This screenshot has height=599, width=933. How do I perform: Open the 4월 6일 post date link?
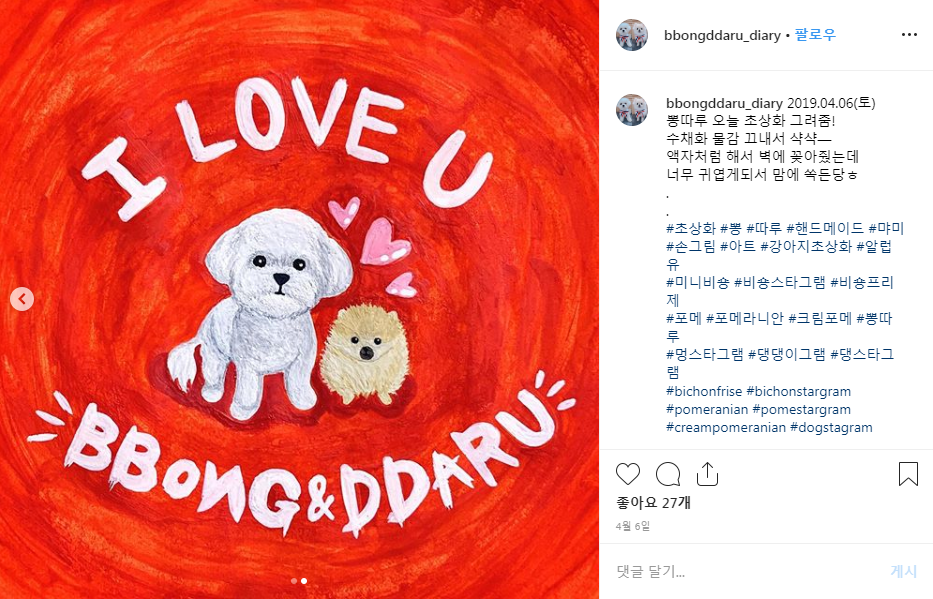coord(633,526)
